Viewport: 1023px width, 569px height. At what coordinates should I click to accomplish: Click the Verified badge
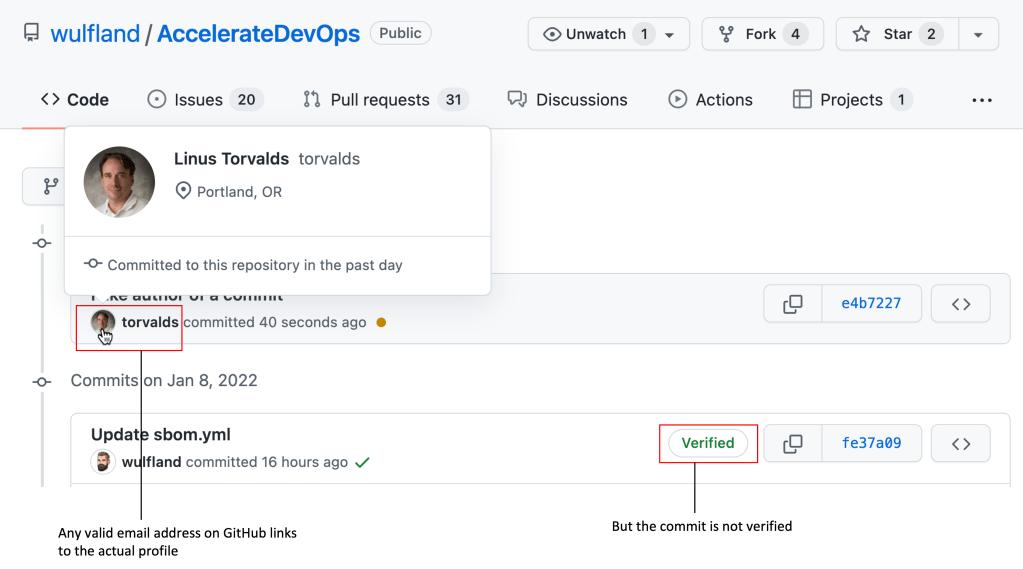[x=708, y=443]
